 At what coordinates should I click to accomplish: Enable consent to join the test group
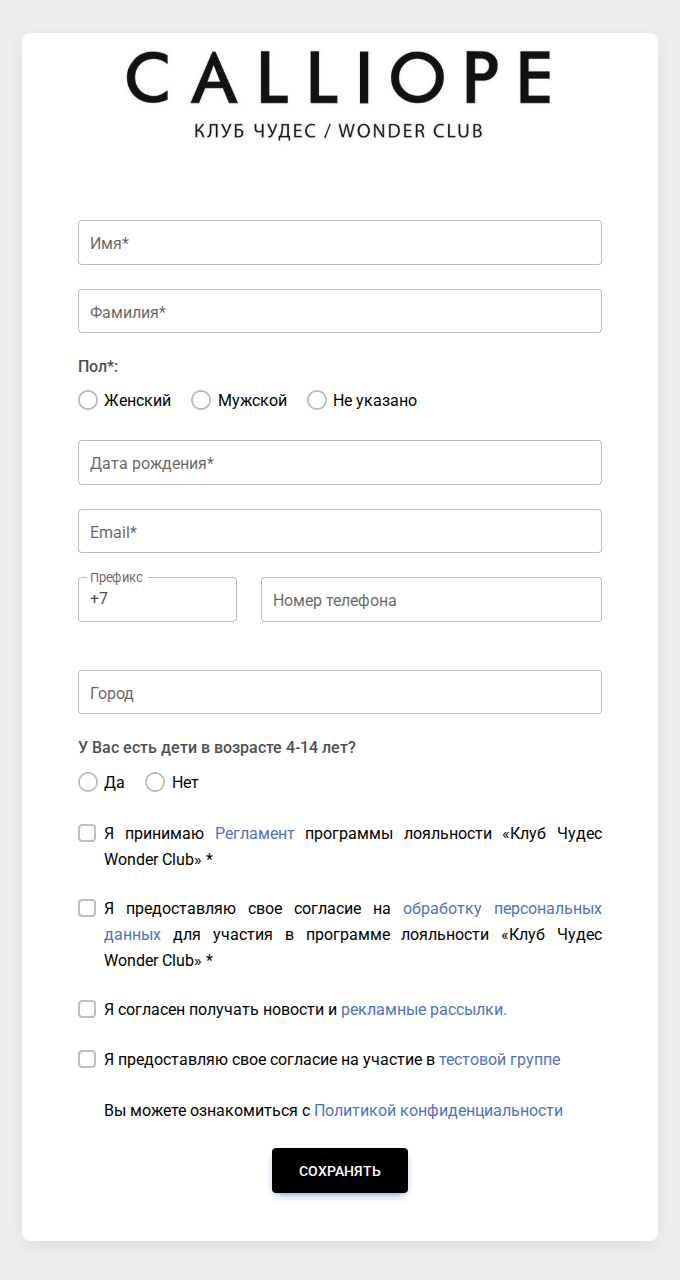click(x=87, y=1058)
